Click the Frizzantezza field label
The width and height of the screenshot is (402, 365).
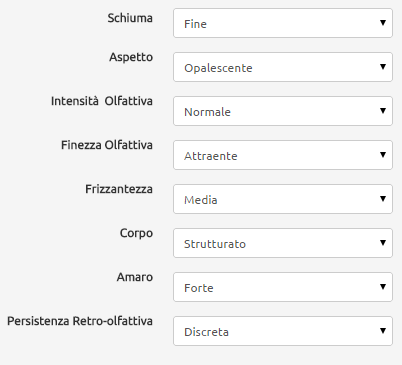[119, 189]
